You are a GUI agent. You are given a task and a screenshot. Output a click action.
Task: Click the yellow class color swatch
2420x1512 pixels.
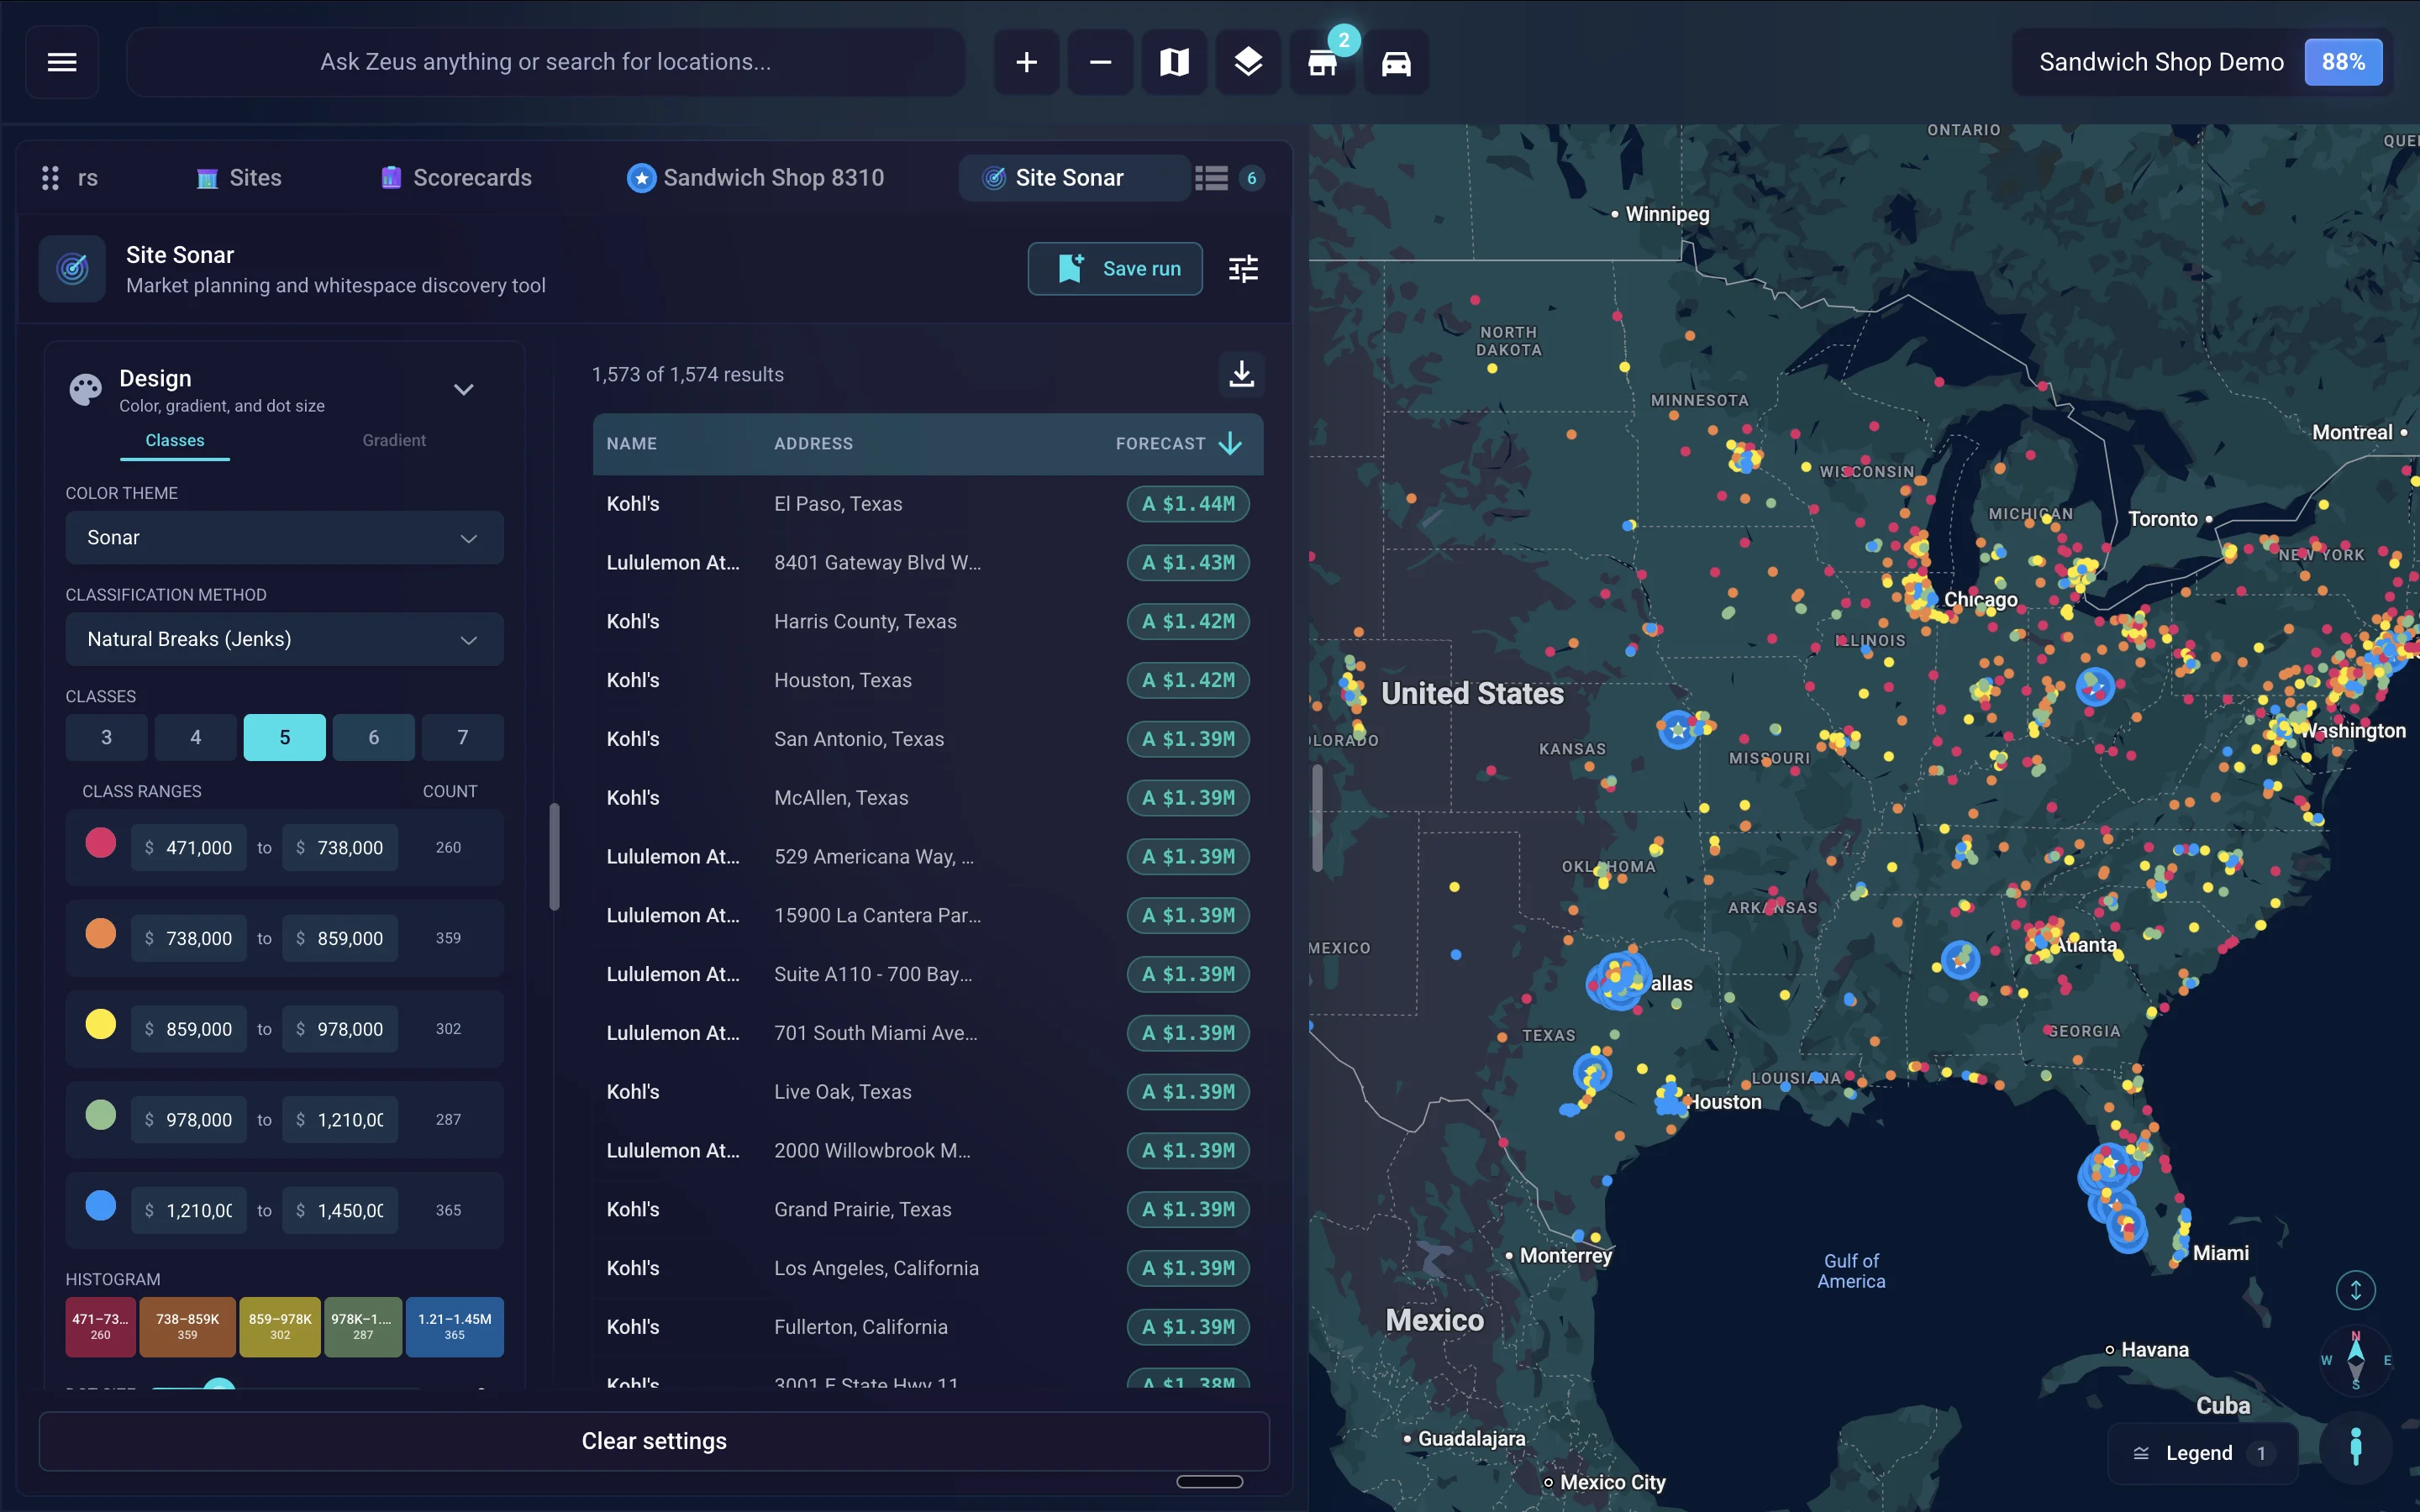click(100, 1024)
